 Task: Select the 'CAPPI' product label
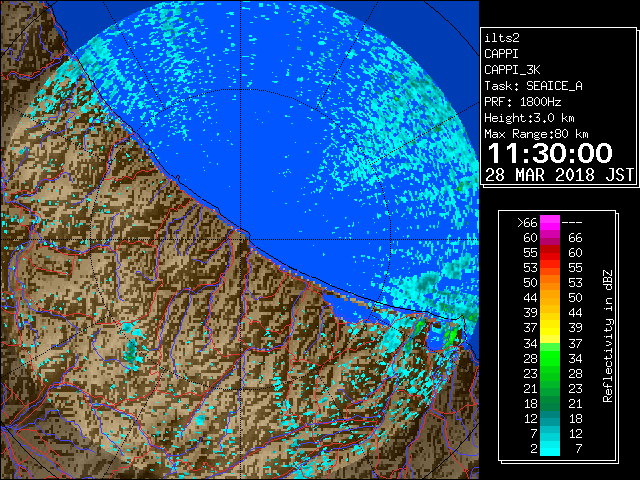(501, 54)
